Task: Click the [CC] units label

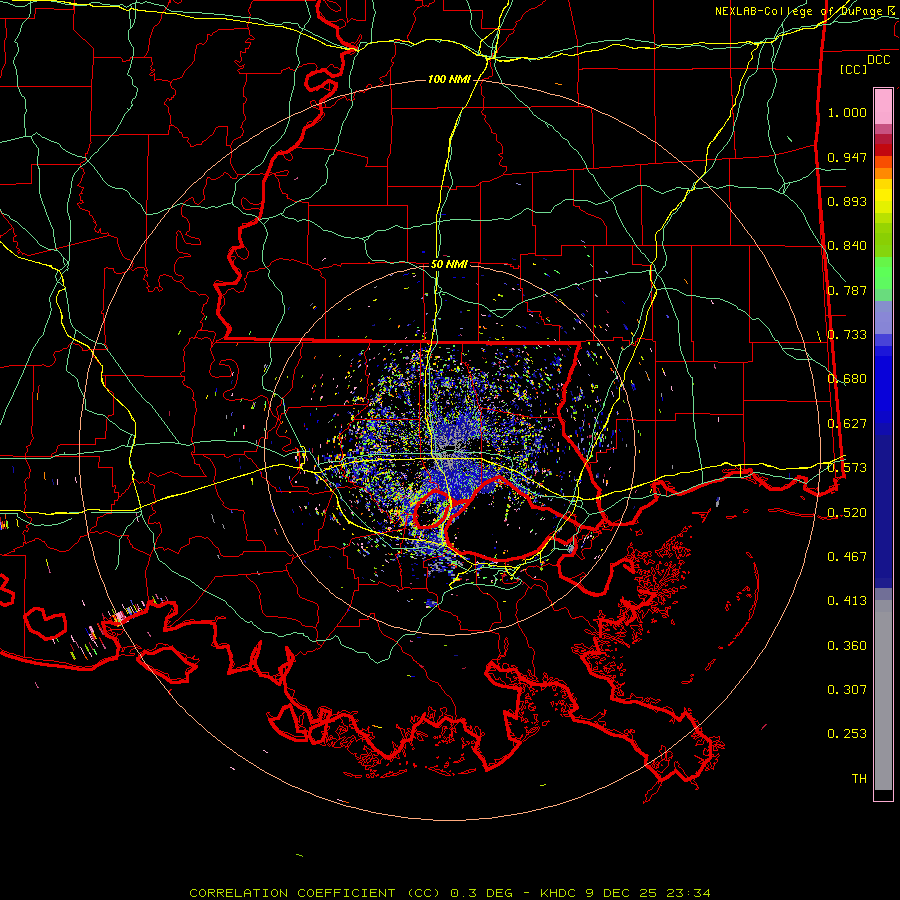Action: [x=854, y=69]
